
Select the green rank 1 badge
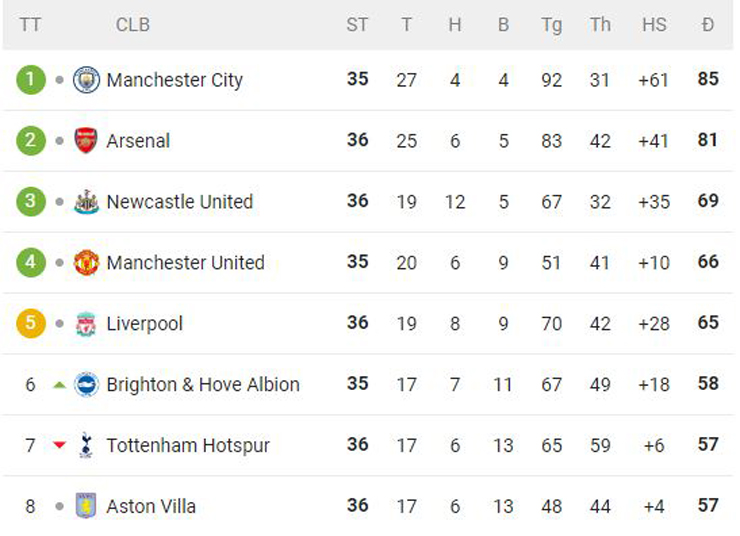[31, 80]
